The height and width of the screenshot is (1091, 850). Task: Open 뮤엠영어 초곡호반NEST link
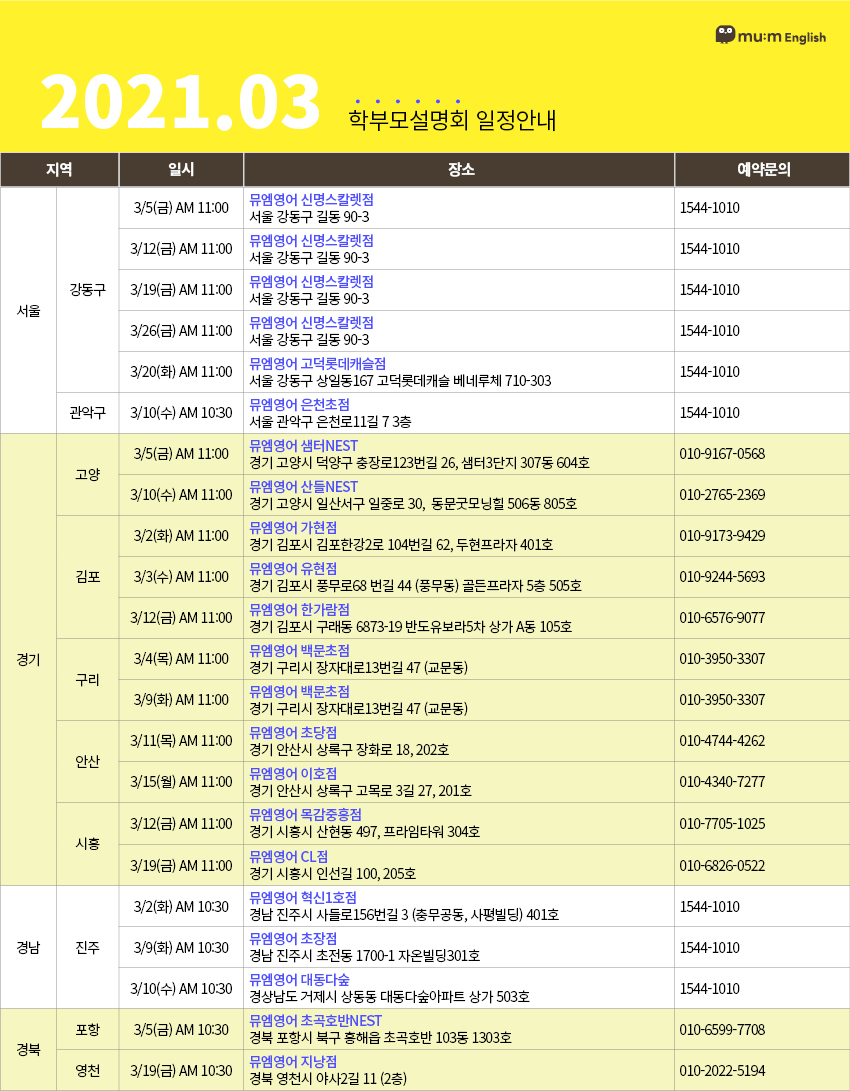pyautogui.click(x=316, y=1021)
